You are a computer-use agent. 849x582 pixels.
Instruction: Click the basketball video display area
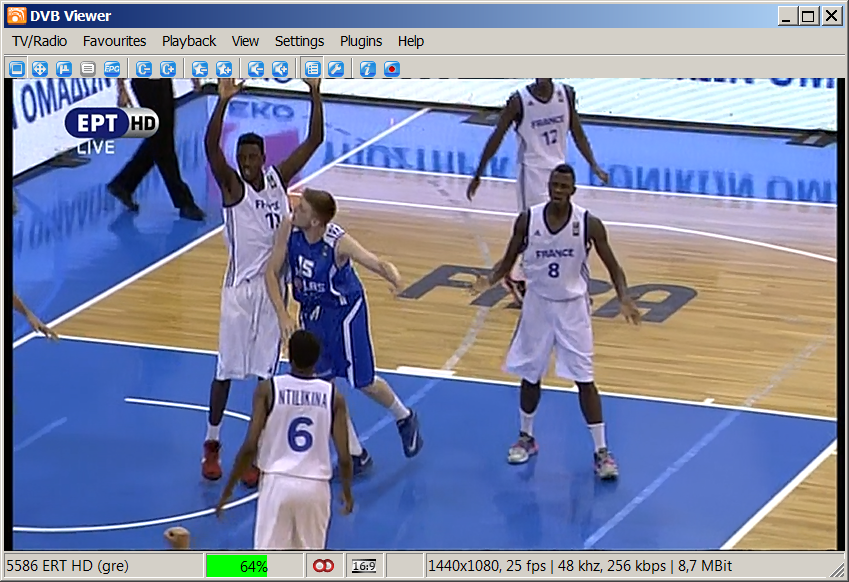pos(424,315)
